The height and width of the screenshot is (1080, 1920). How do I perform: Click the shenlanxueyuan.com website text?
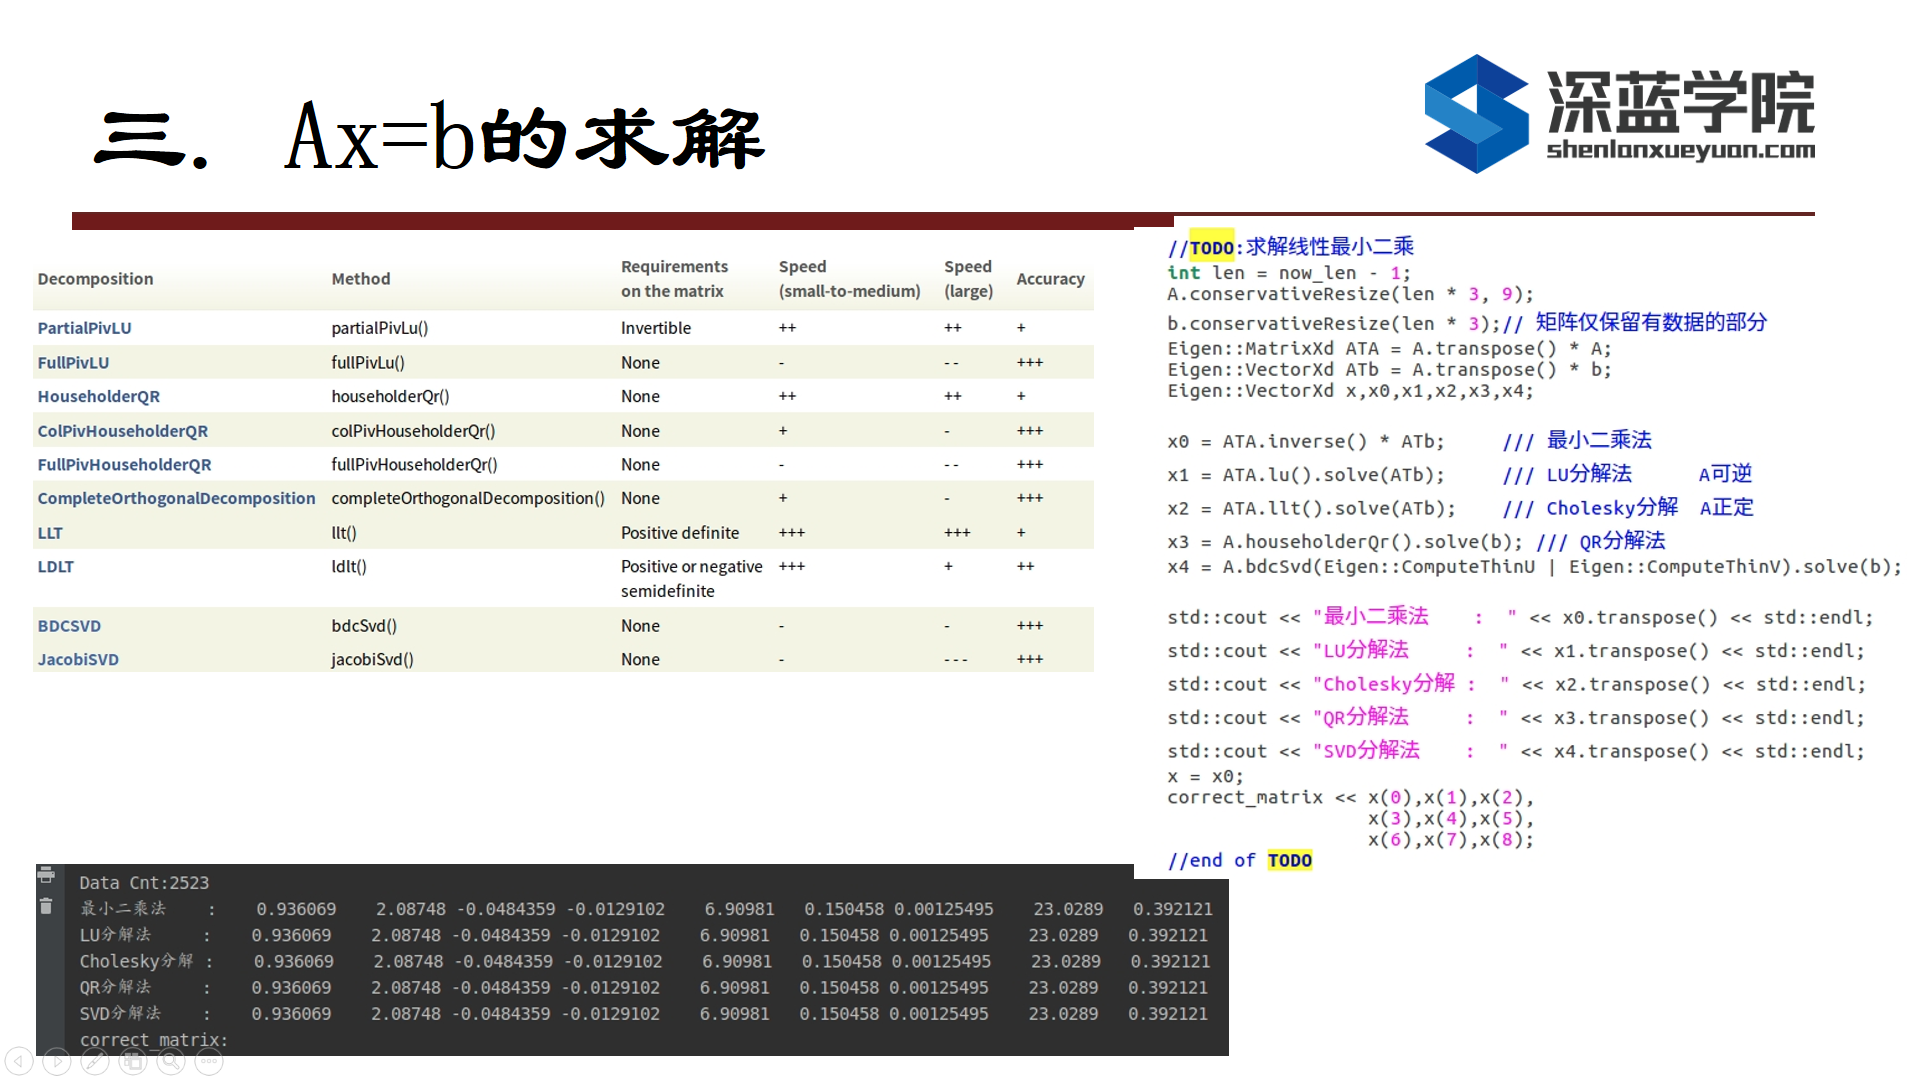1680,151
